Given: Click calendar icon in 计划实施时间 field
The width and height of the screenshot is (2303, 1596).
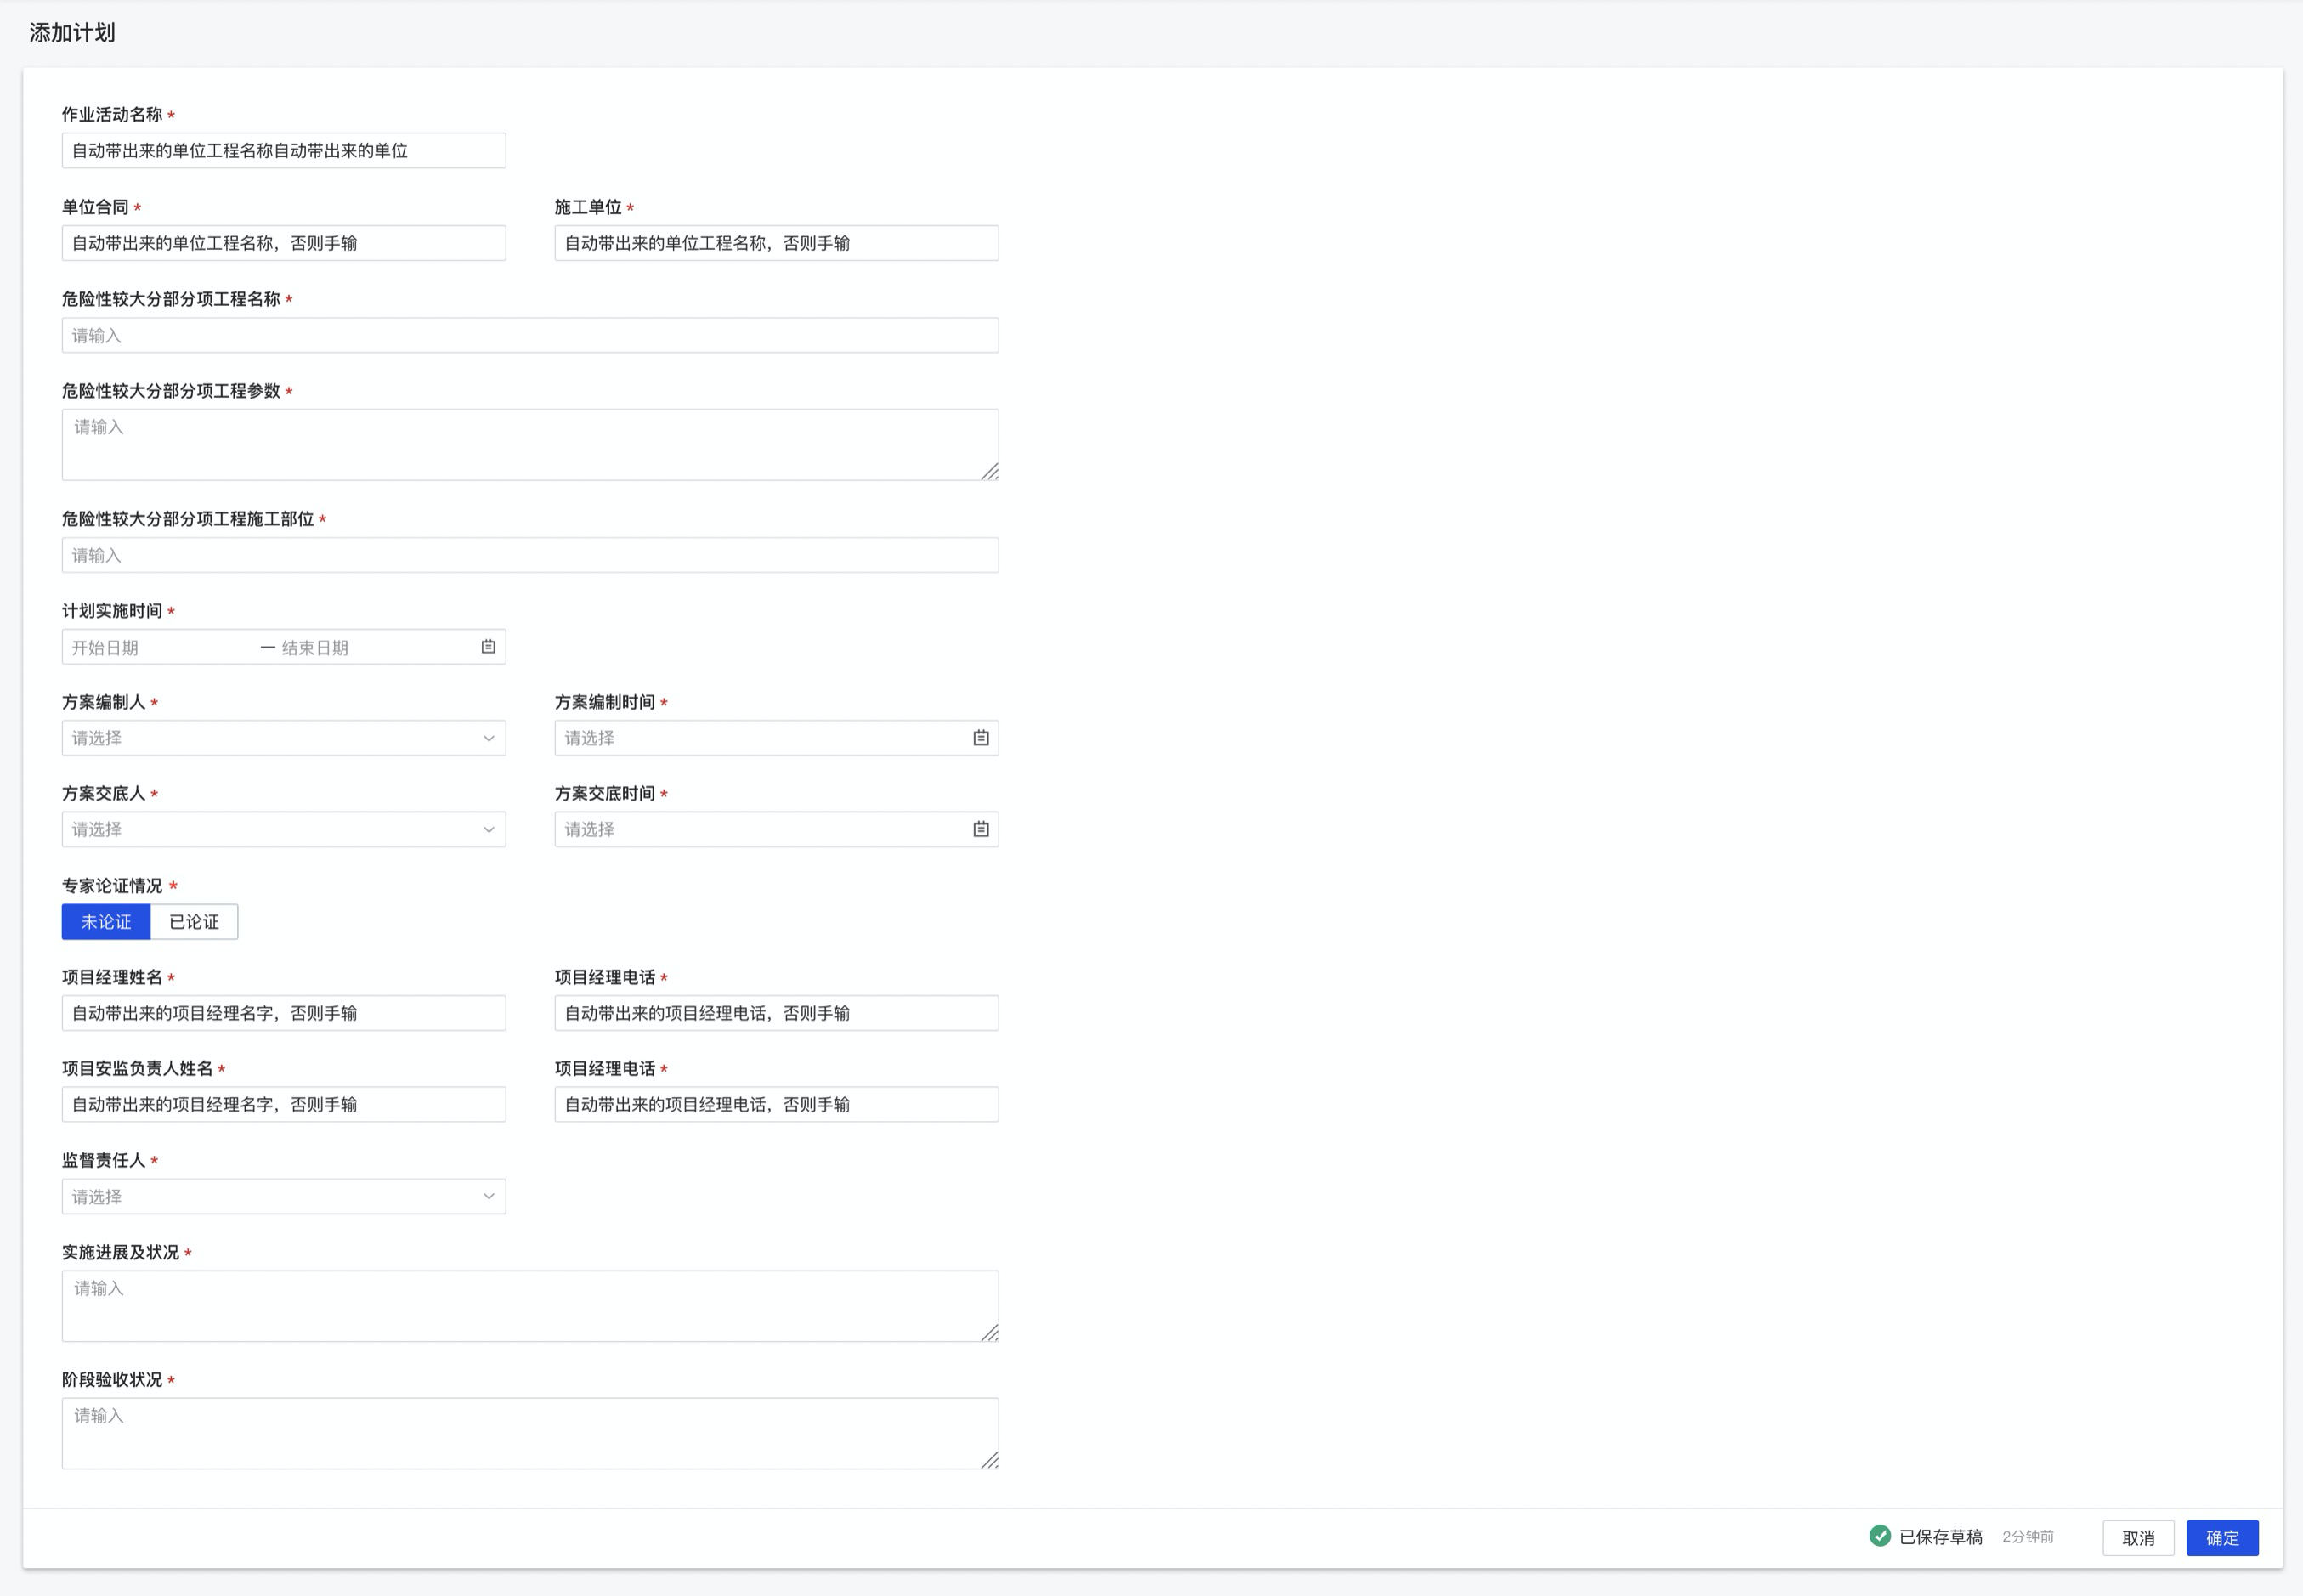Looking at the screenshot, I should point(488,647).
